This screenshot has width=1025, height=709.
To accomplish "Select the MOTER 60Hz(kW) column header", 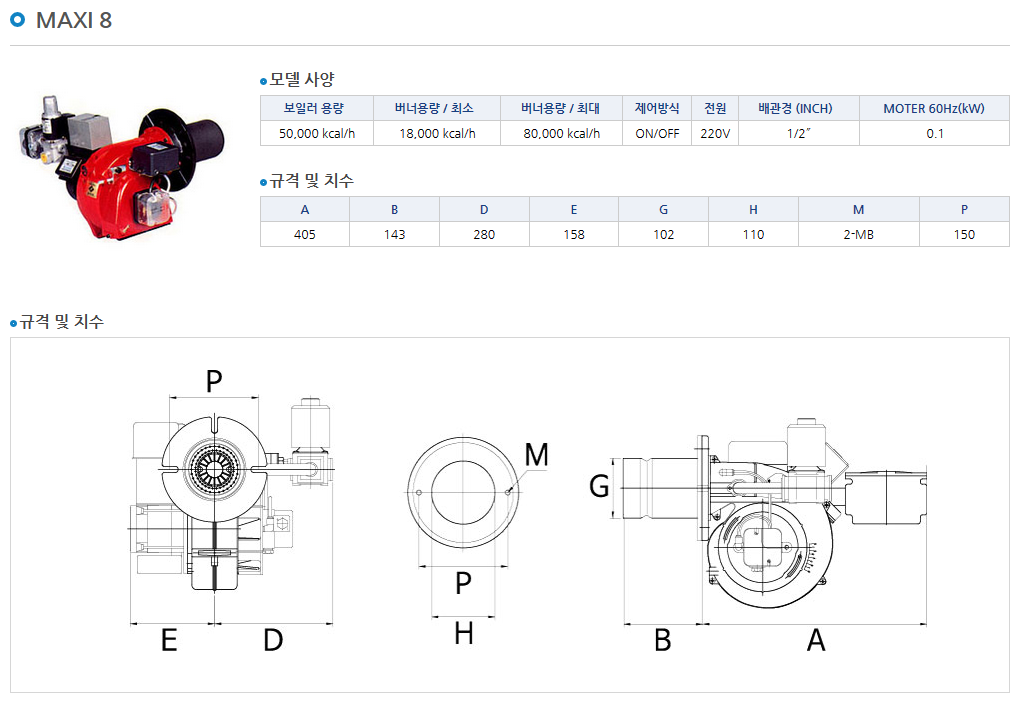I will click(x=934, y=108).
